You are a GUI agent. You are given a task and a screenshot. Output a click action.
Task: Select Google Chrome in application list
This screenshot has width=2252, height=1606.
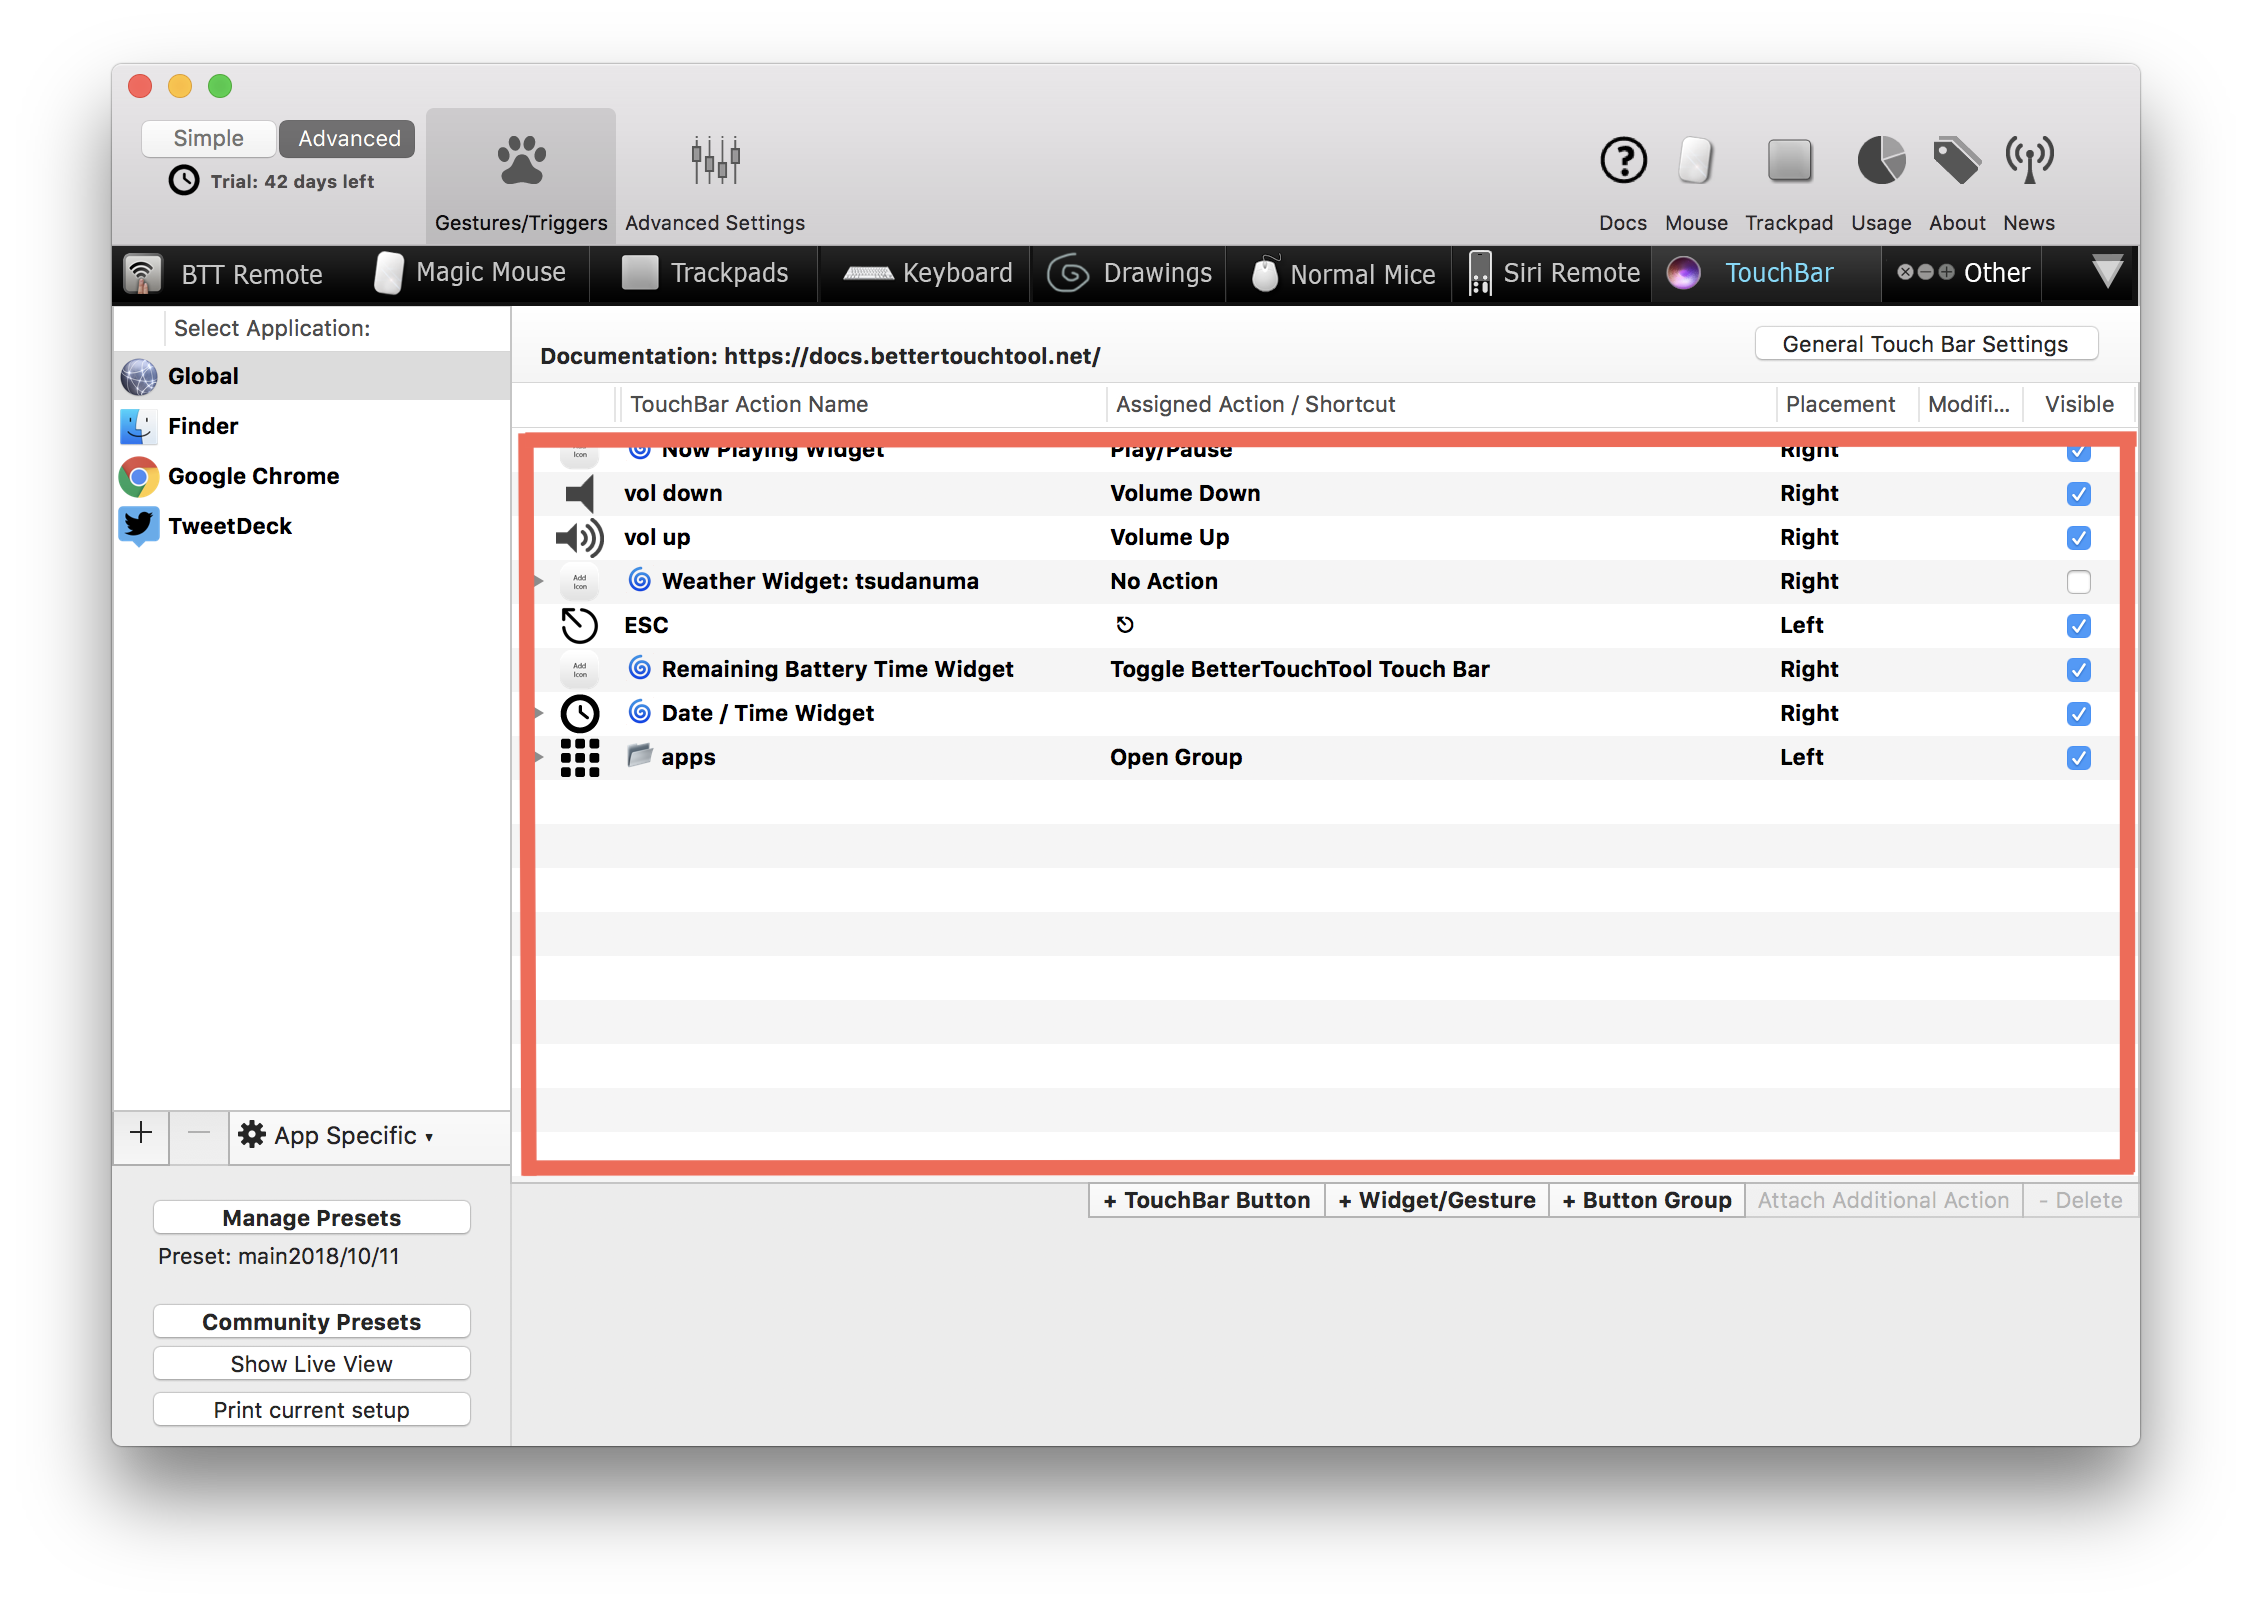(x=253, y=476)
